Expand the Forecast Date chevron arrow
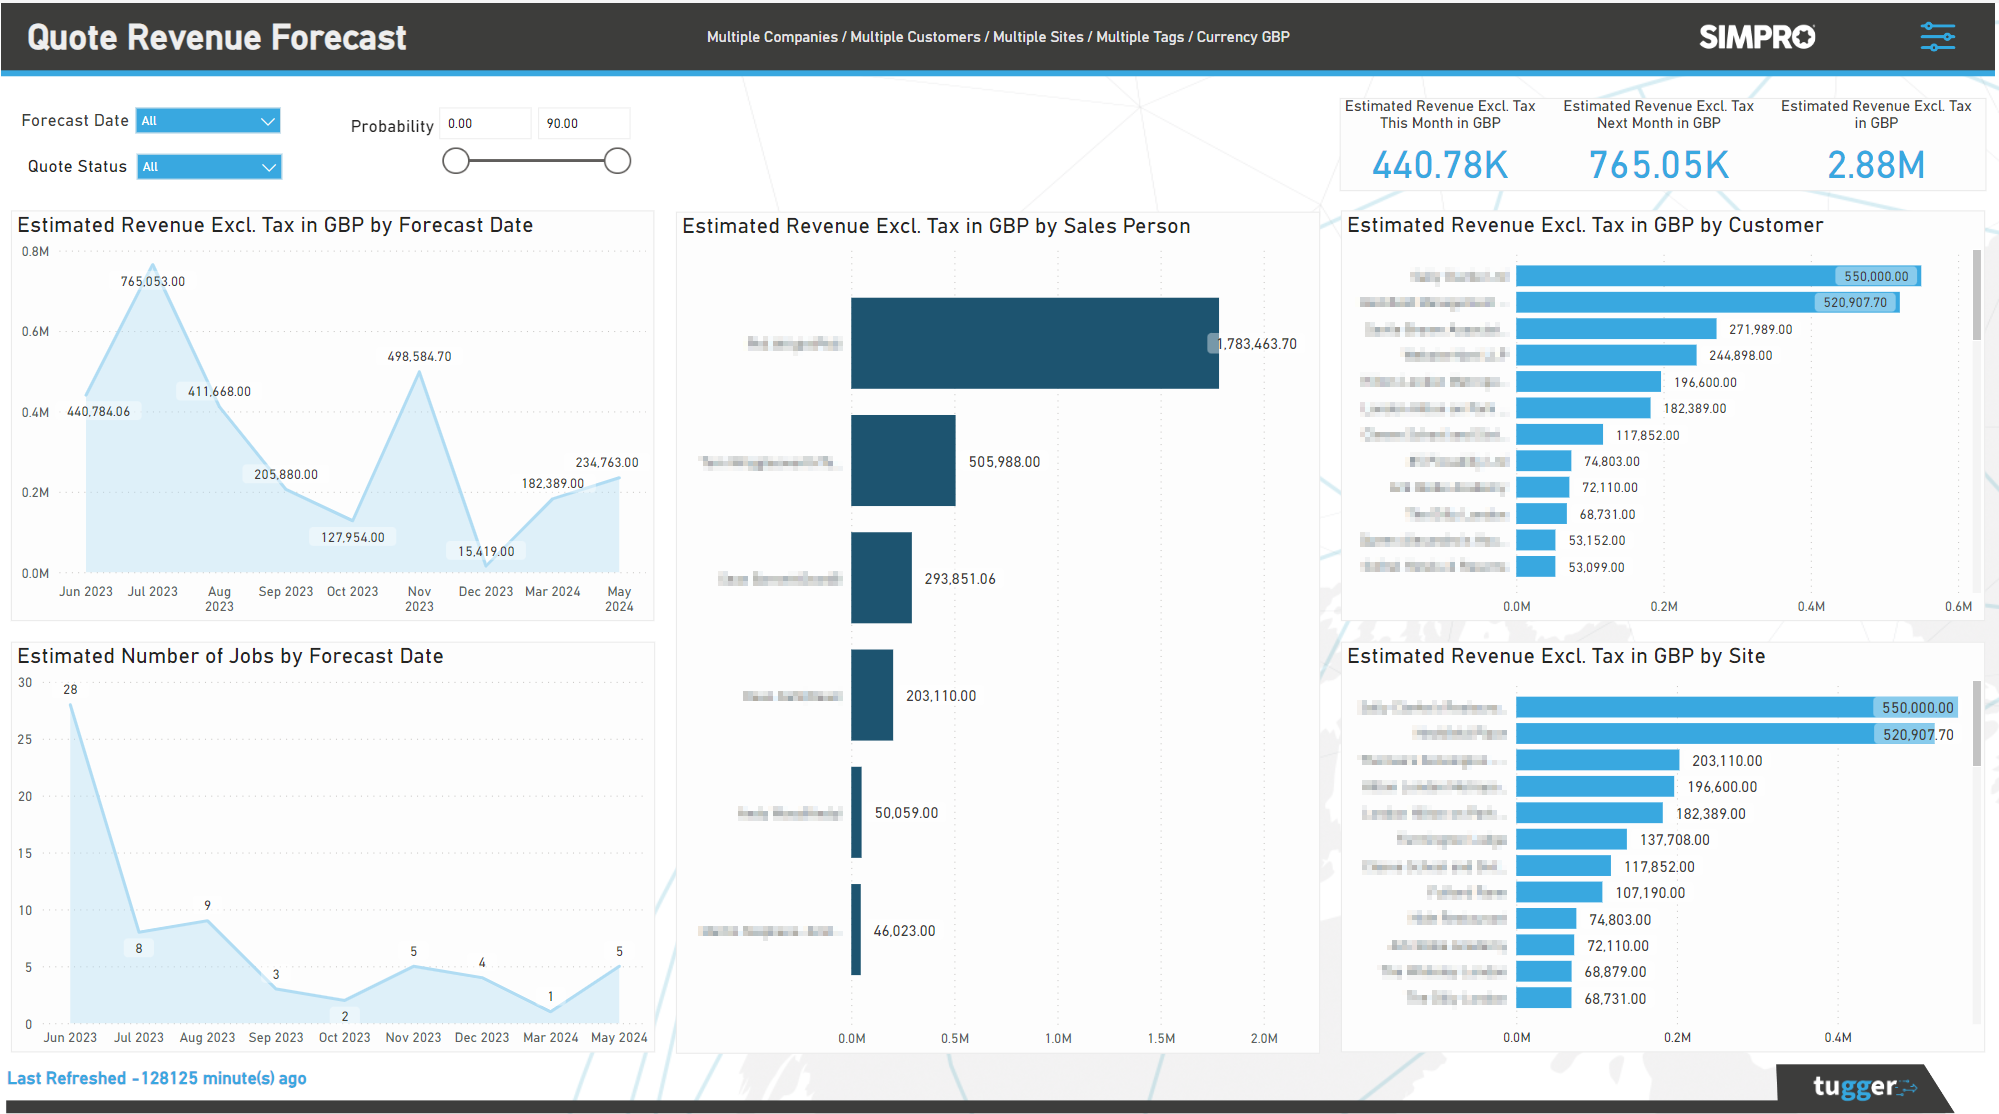The height and width of the screenshot is (1114, 1999). tap(267, 120)
